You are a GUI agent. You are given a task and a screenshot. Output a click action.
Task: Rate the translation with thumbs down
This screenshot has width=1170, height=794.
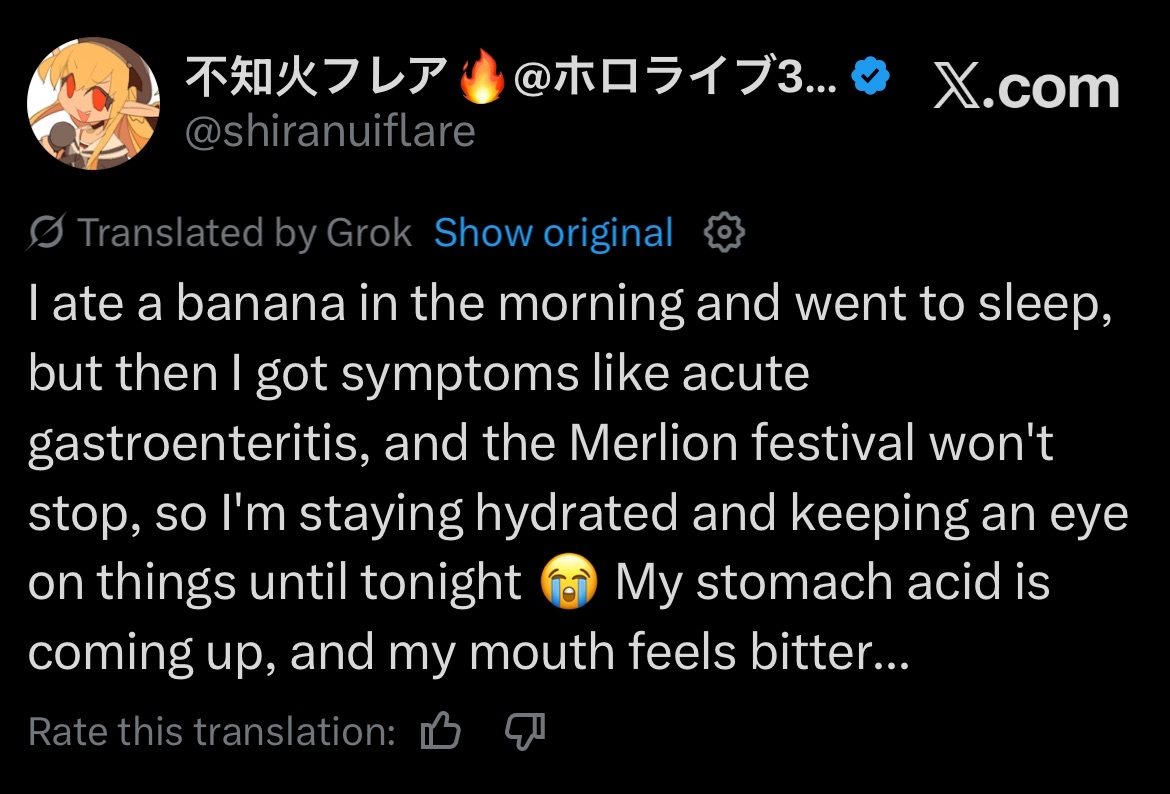(x=525, y=732)
